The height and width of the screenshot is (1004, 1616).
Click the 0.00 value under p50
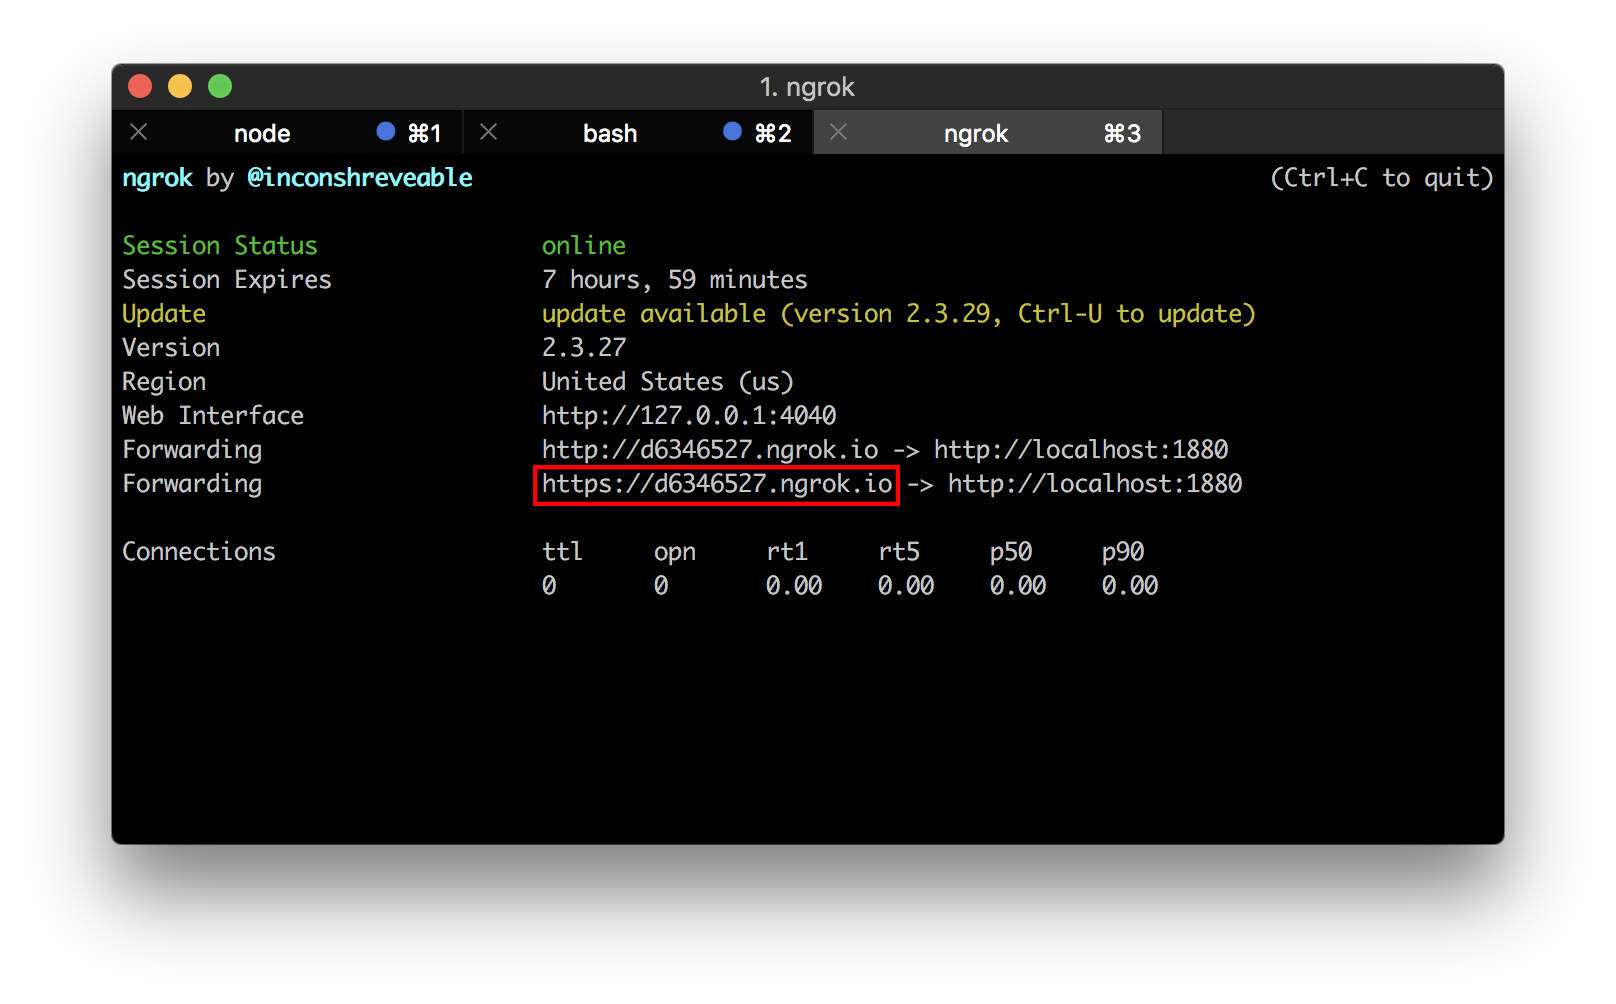tap(1018, 586)
